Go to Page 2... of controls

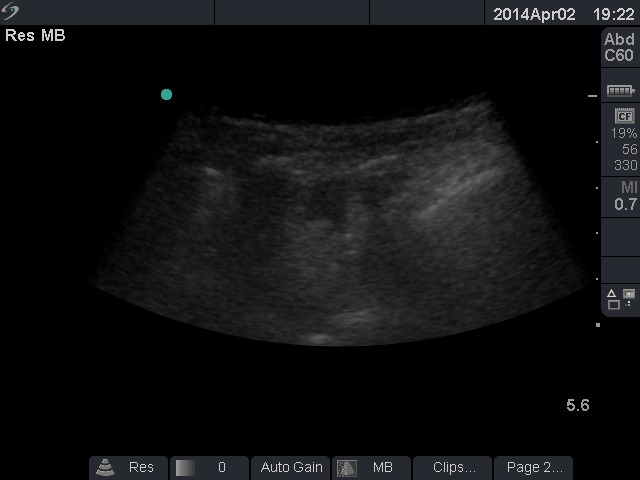[x=533, y=468]
